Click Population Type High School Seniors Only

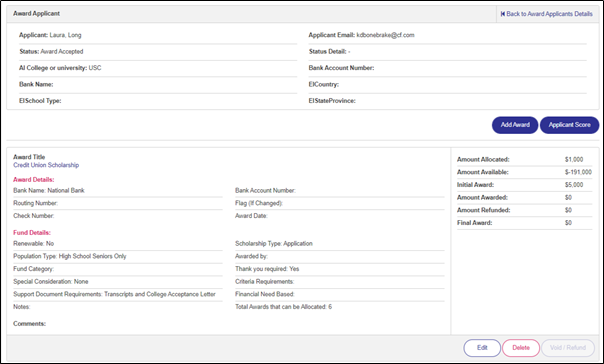pyautogui.click(x=70, y=256)
